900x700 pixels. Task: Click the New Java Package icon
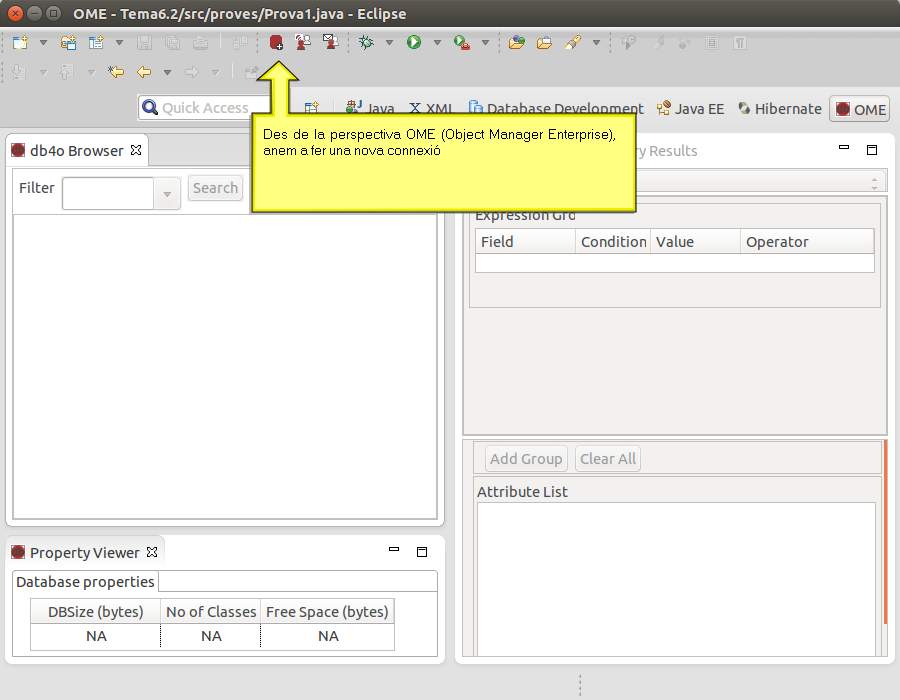click(x=68, y=42)
